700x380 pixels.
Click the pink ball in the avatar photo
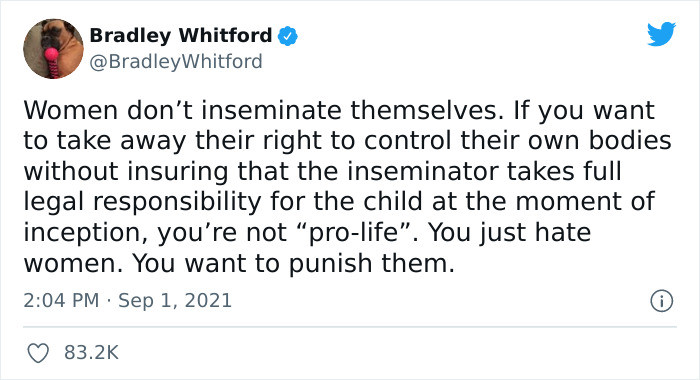pos(51,55)
